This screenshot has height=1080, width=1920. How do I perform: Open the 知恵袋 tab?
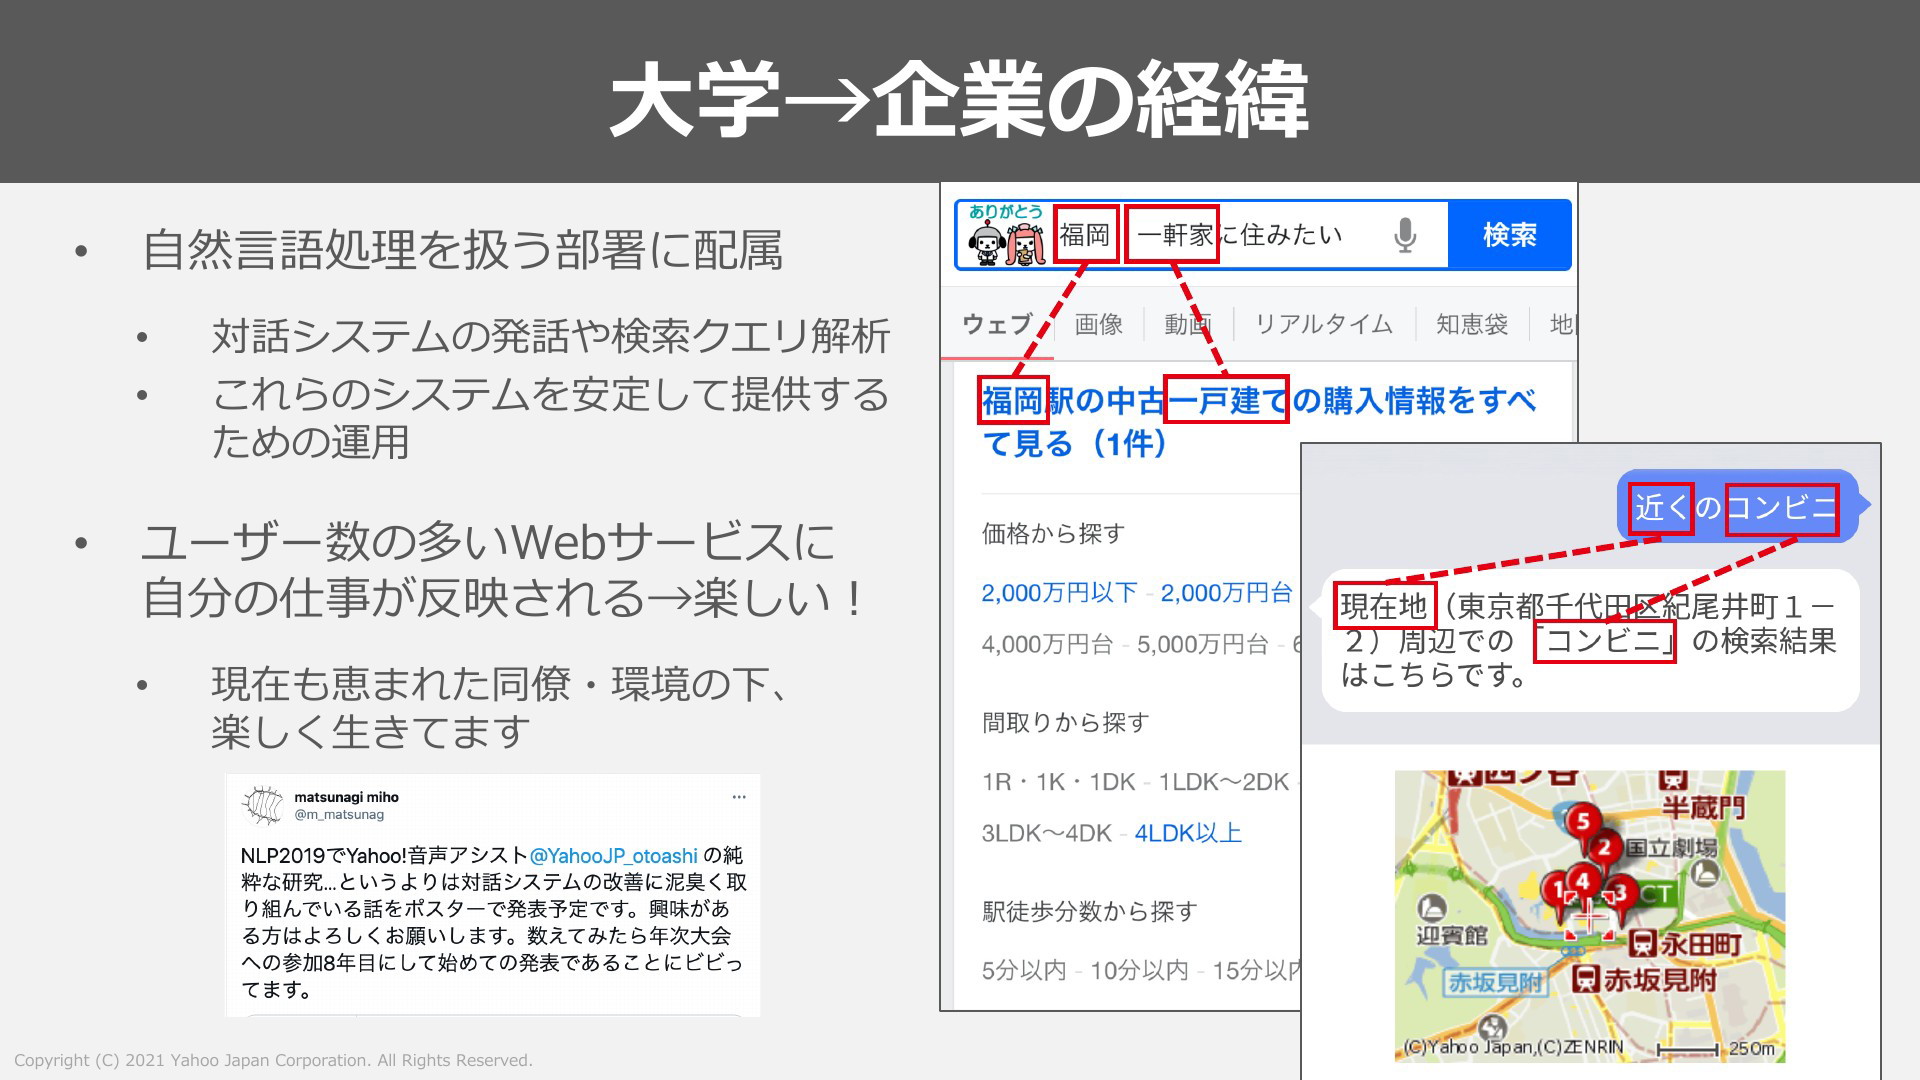(x=1471, y=324)
